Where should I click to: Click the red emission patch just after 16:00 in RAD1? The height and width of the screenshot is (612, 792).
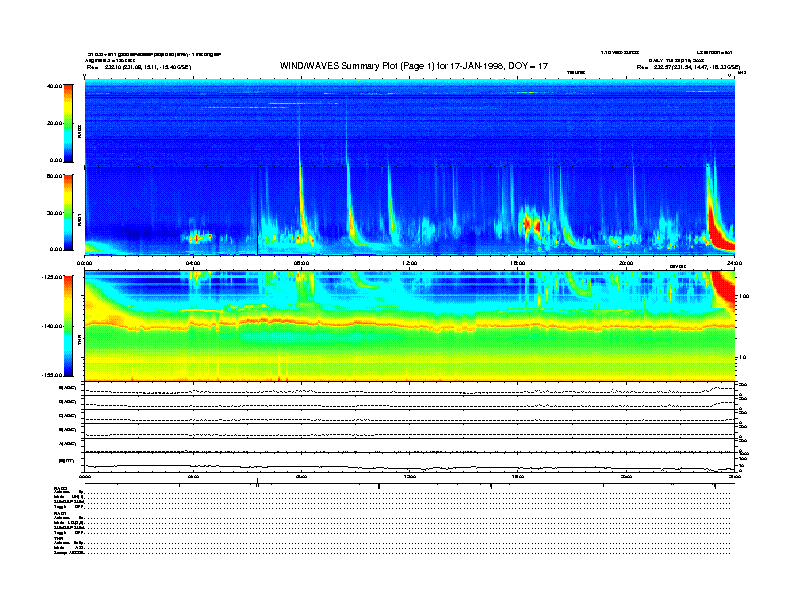pyautogui.click(x=530, y=224)
